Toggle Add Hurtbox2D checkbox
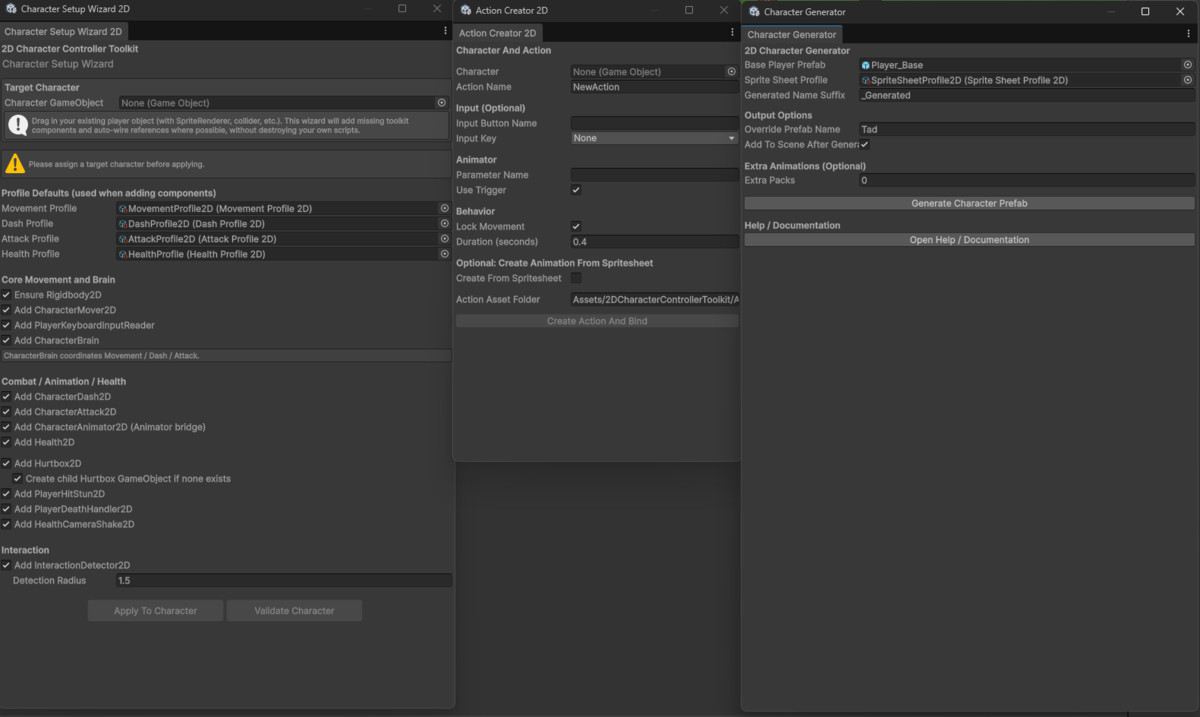This screenshot has height=717, width=1200. point(6,463)
